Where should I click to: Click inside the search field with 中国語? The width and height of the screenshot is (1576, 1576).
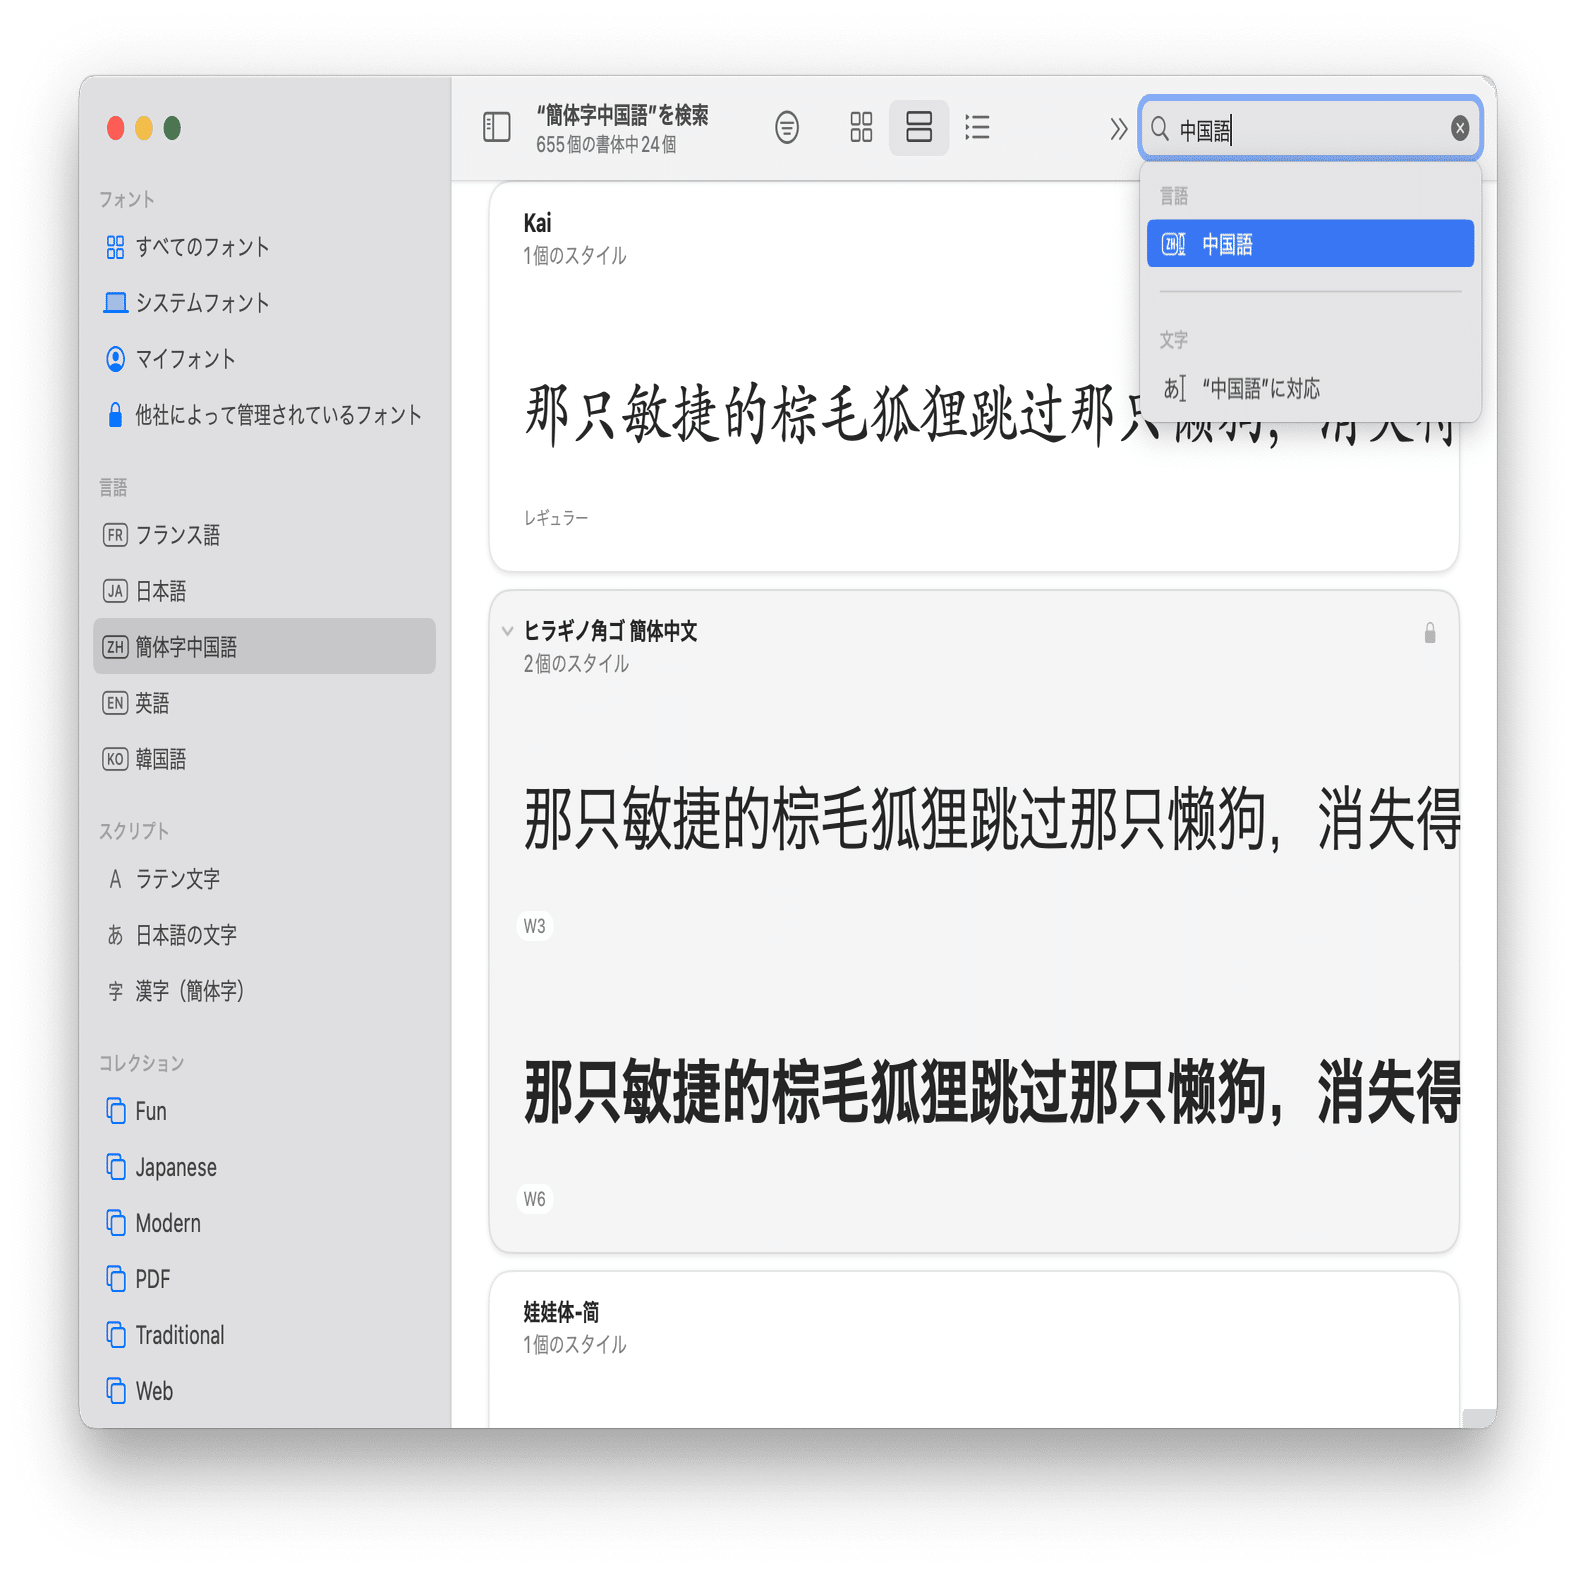1310,129
